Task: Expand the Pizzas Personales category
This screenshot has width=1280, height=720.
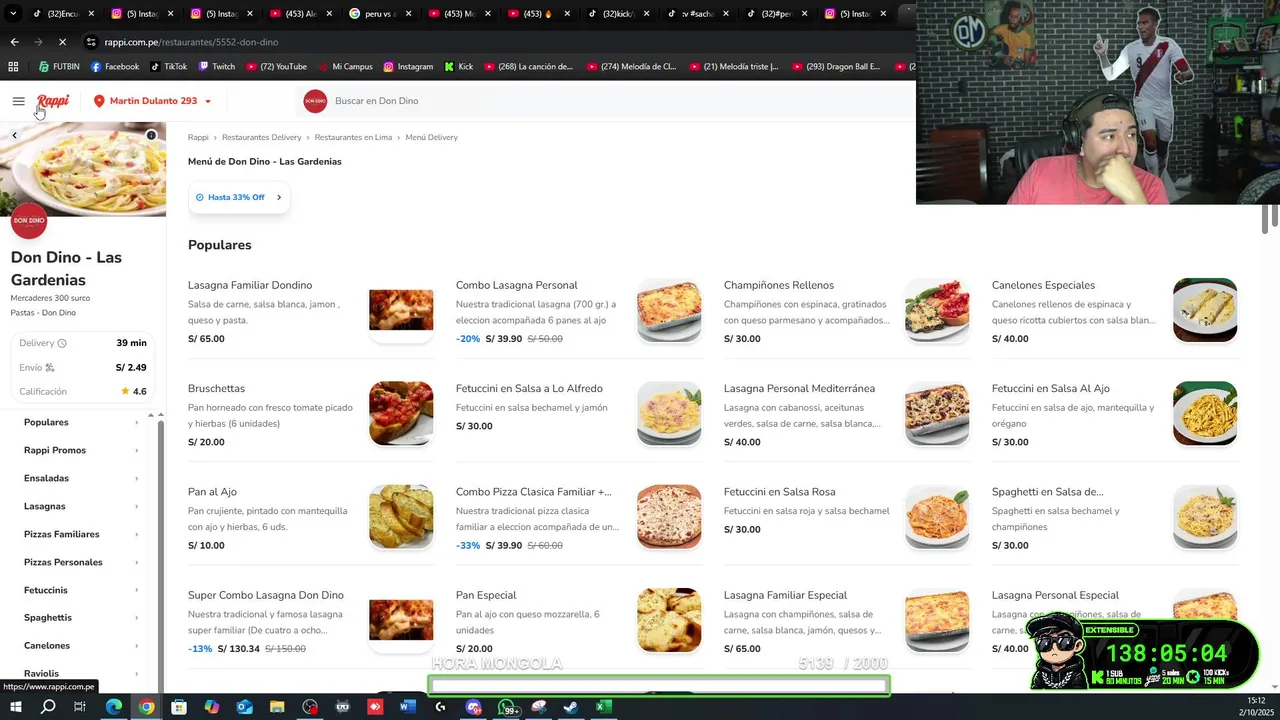Action: tap(81, 562)
